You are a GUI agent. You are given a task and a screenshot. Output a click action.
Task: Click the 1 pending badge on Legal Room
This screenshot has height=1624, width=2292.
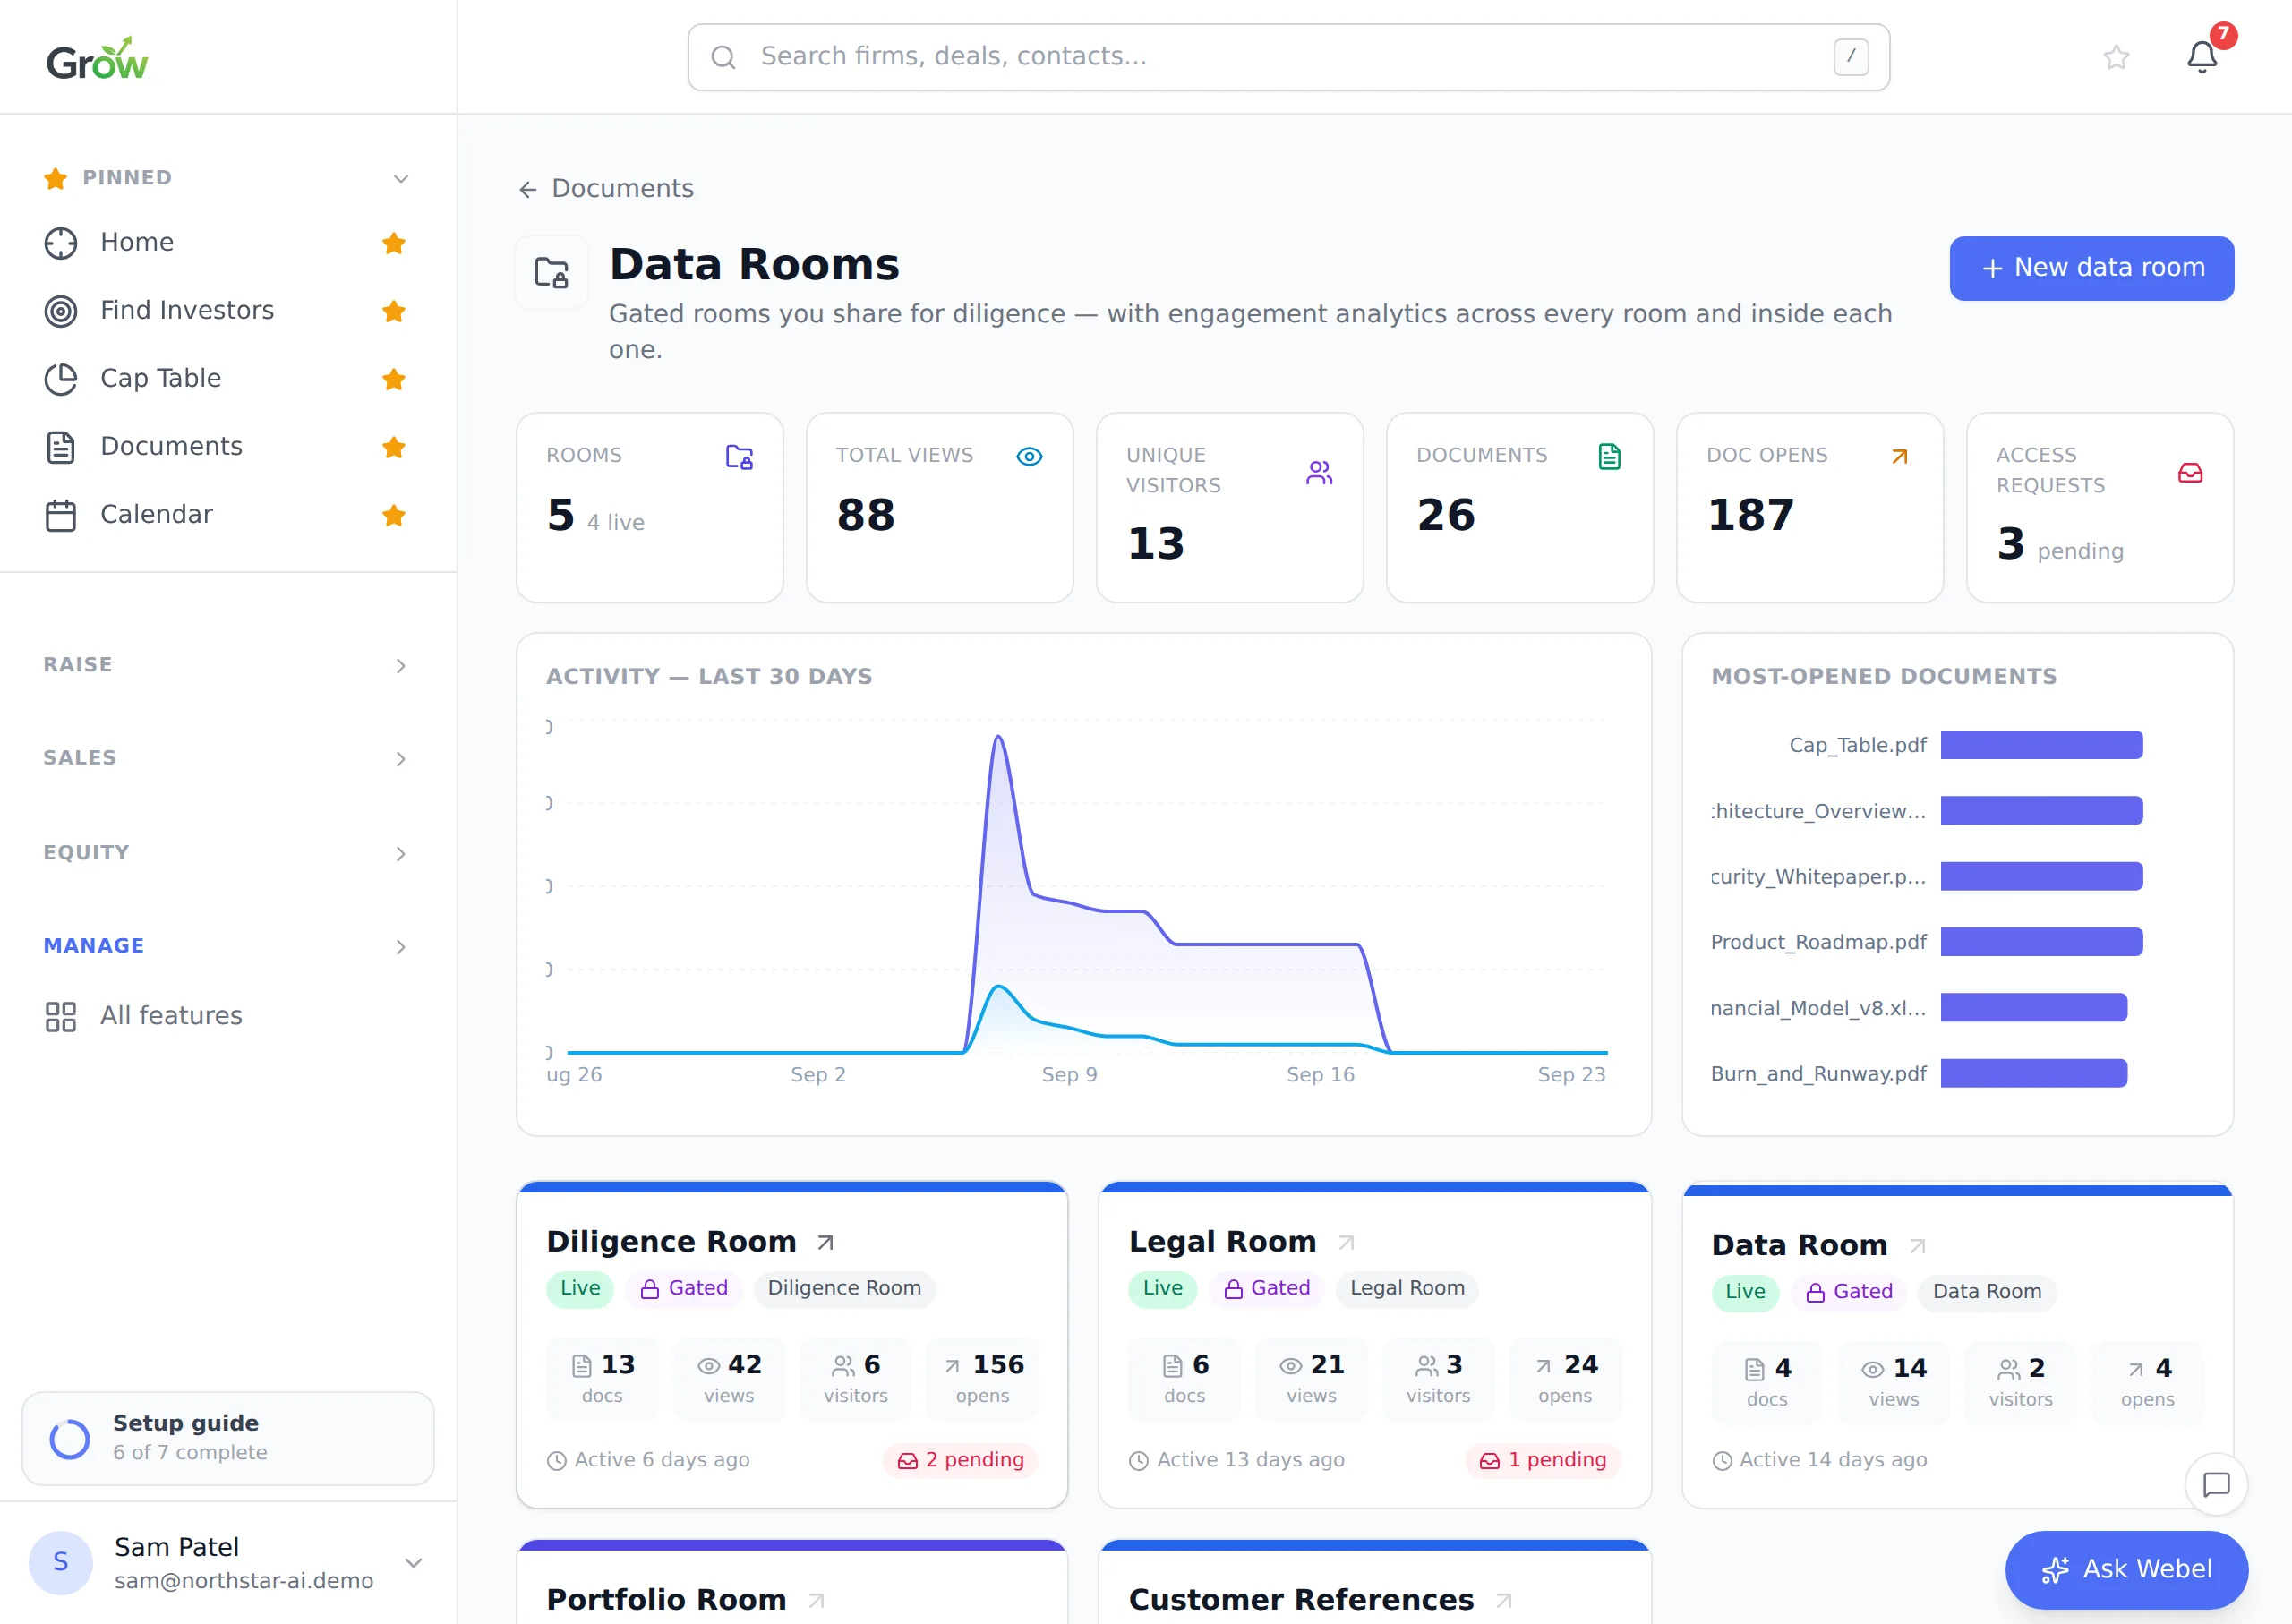(x=1542, y=1460)
